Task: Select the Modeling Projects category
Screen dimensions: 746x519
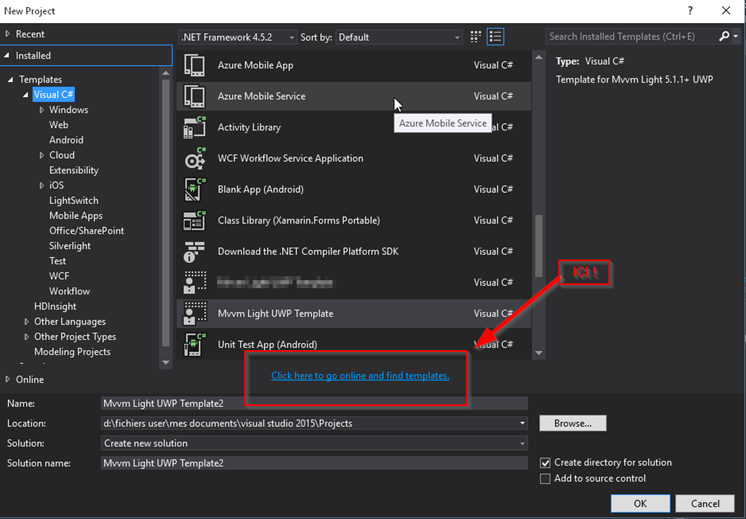Action: tap(72, 352)
